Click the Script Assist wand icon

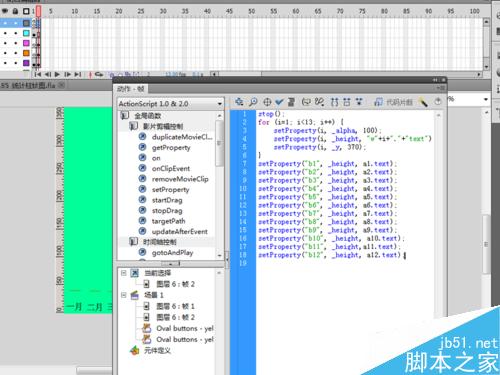coord(424,102)
